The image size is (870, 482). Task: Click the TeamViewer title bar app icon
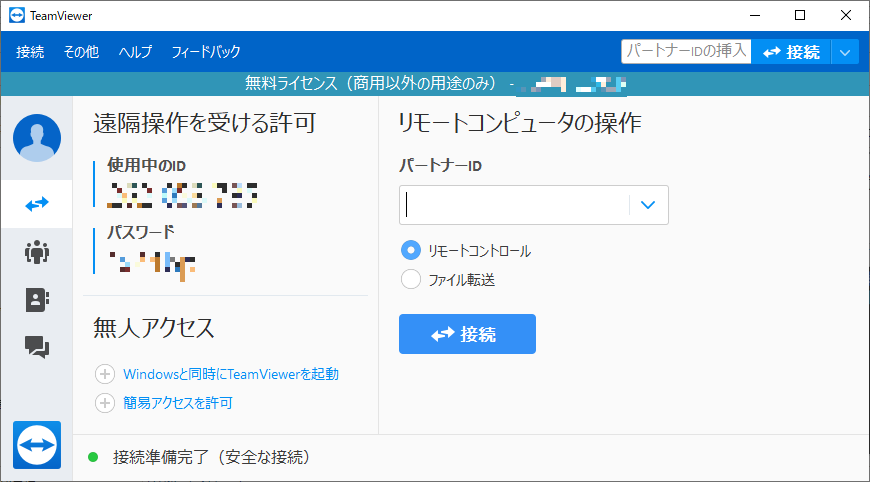(x=17, y=16)
